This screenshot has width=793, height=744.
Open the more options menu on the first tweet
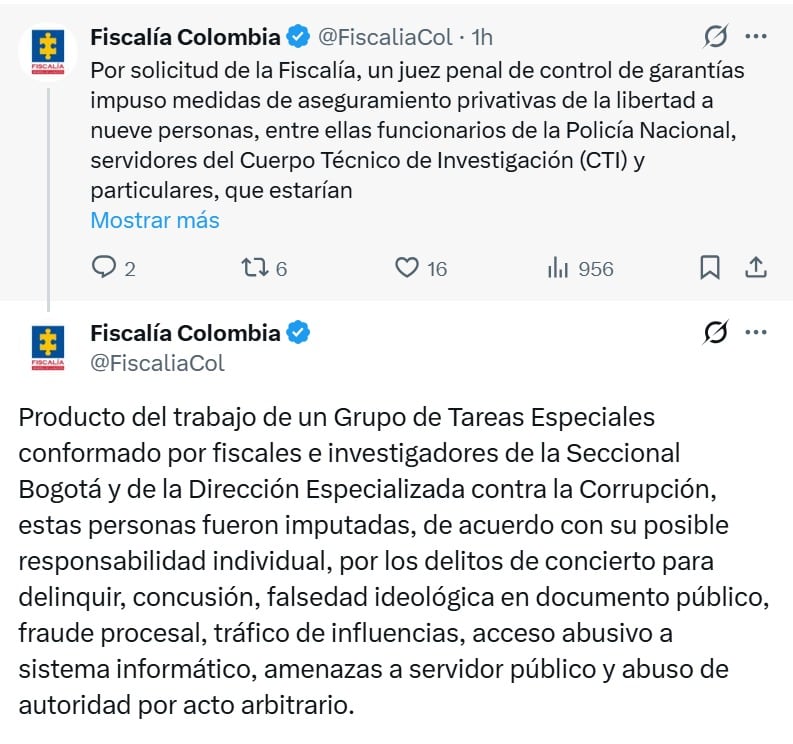[756, 38]
